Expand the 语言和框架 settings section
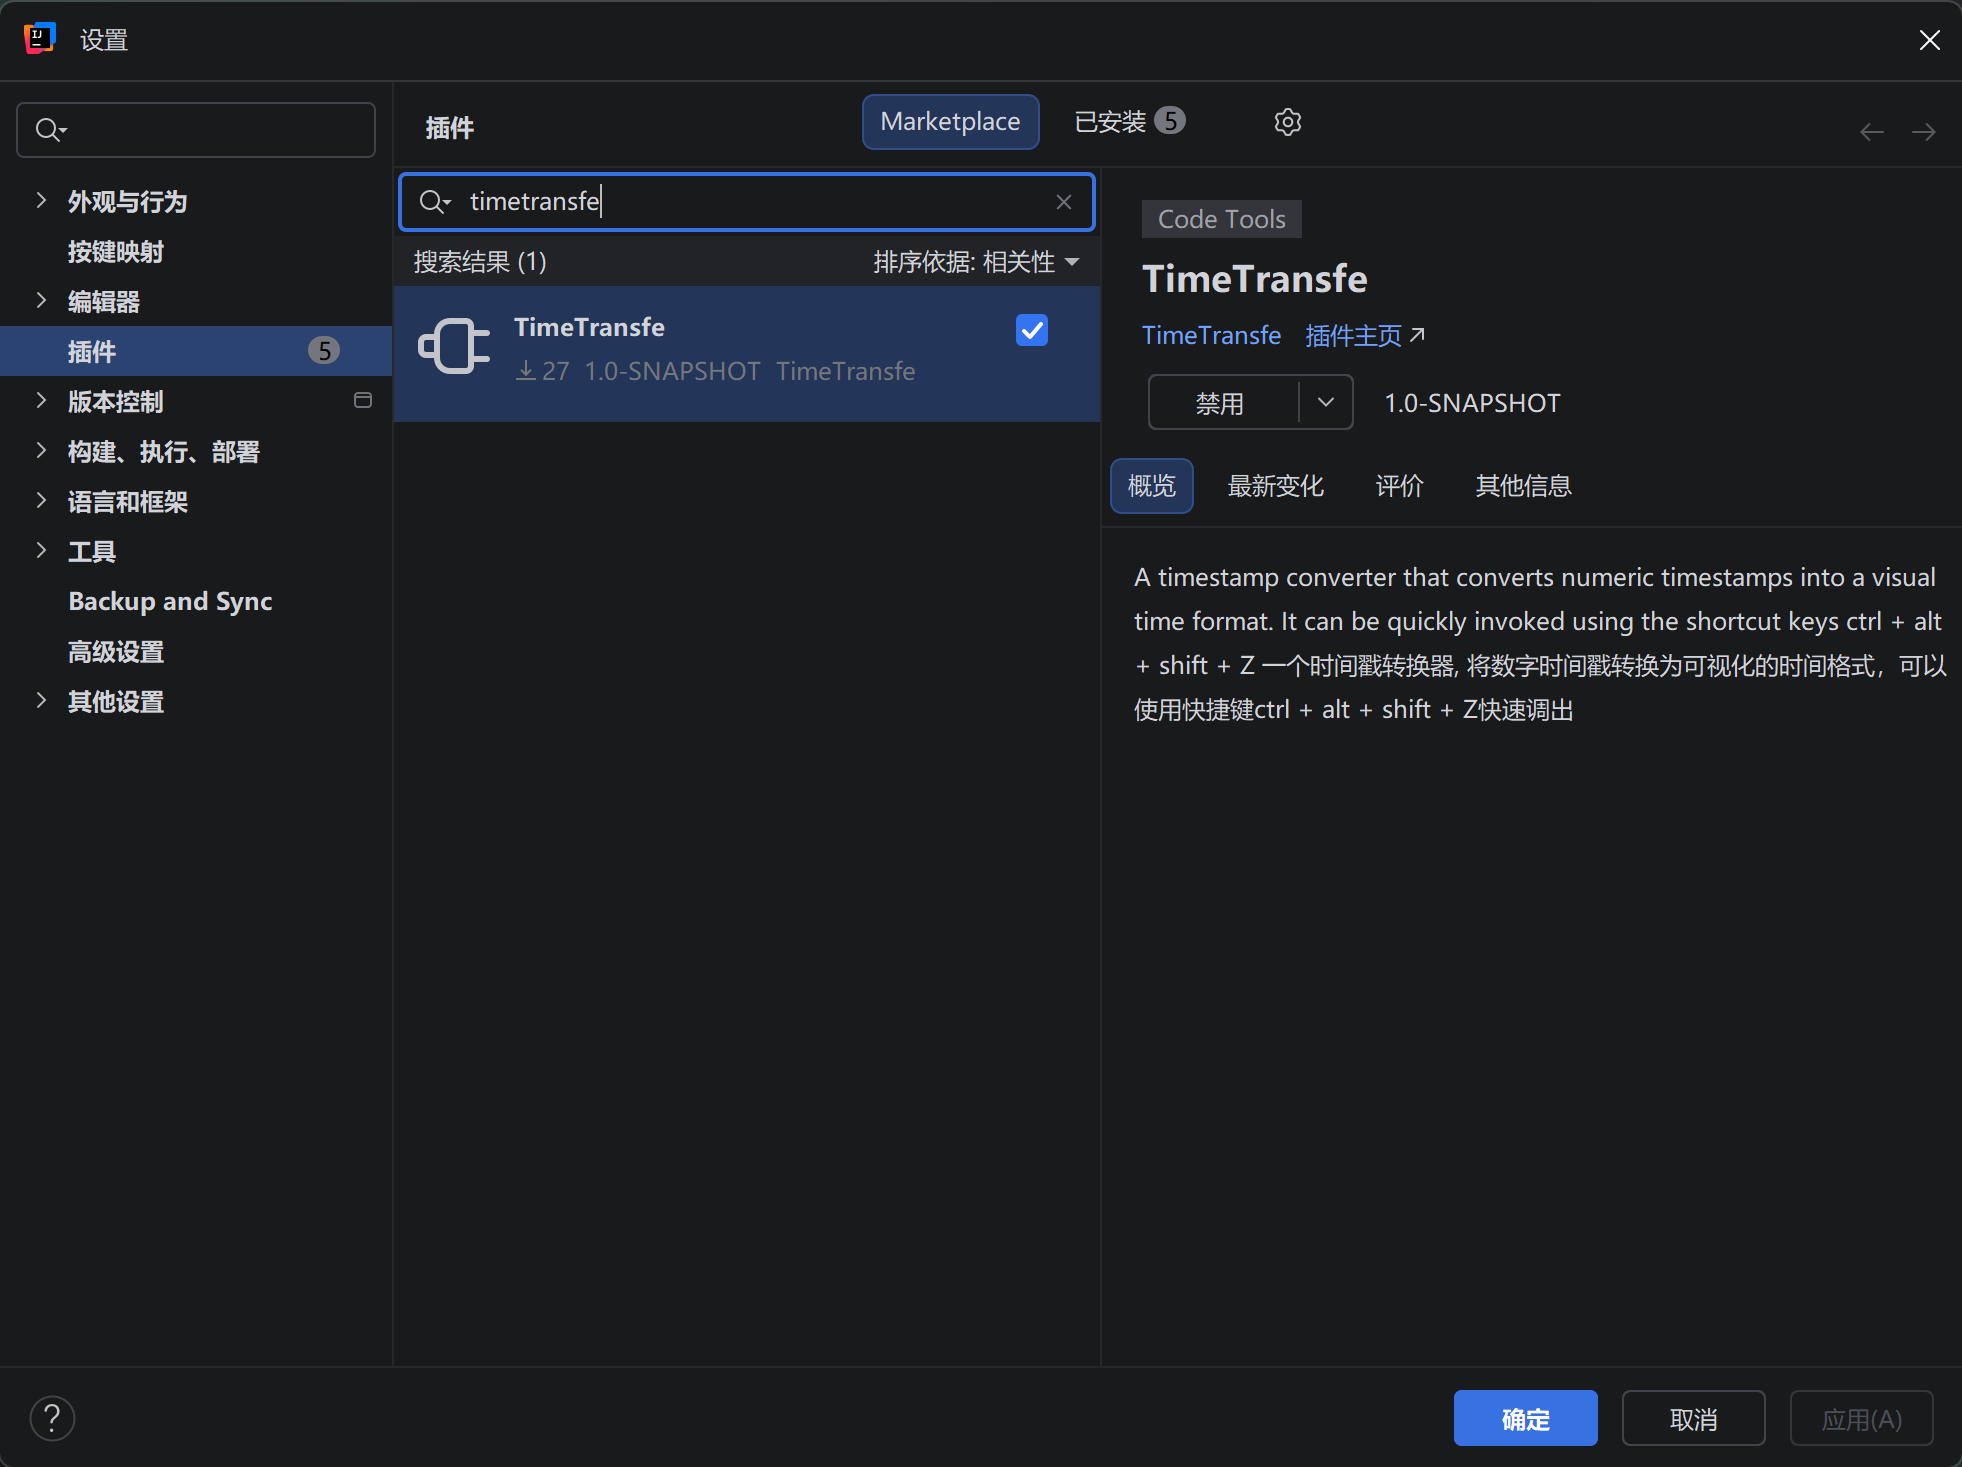This screenshot has width=1962, height=1467. tap(41, 501)
